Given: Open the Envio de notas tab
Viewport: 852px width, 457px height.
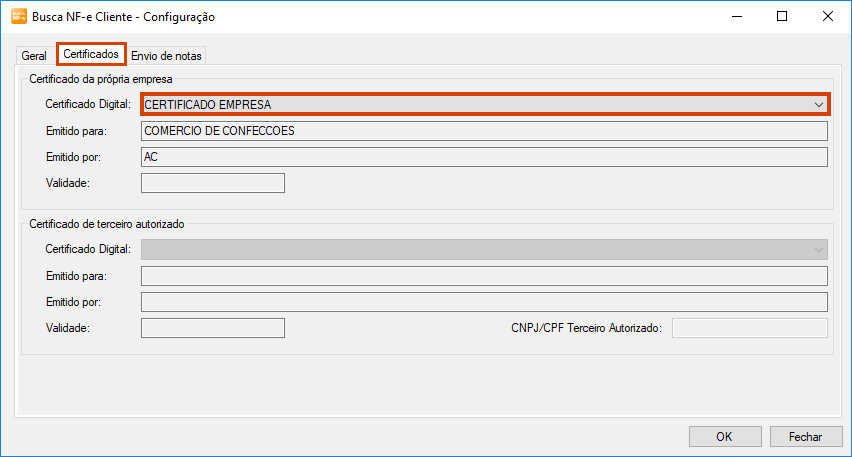Looking at the screenshot, I should (166, 56).
